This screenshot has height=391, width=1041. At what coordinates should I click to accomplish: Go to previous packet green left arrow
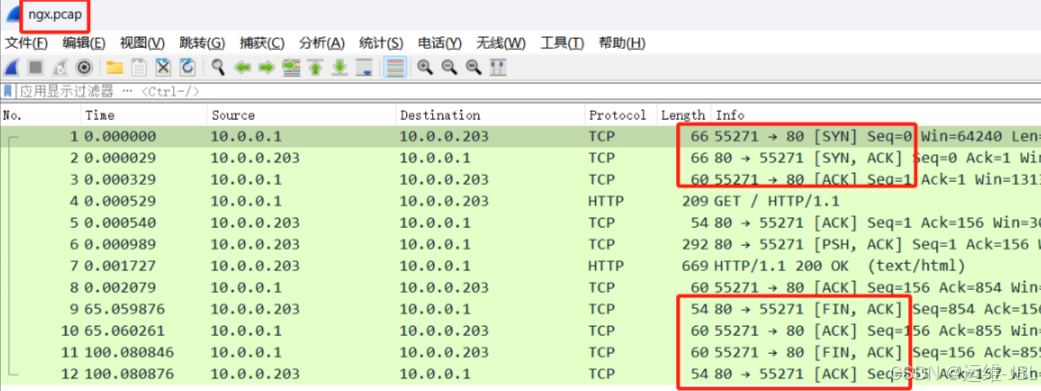(x=242, y=67)
